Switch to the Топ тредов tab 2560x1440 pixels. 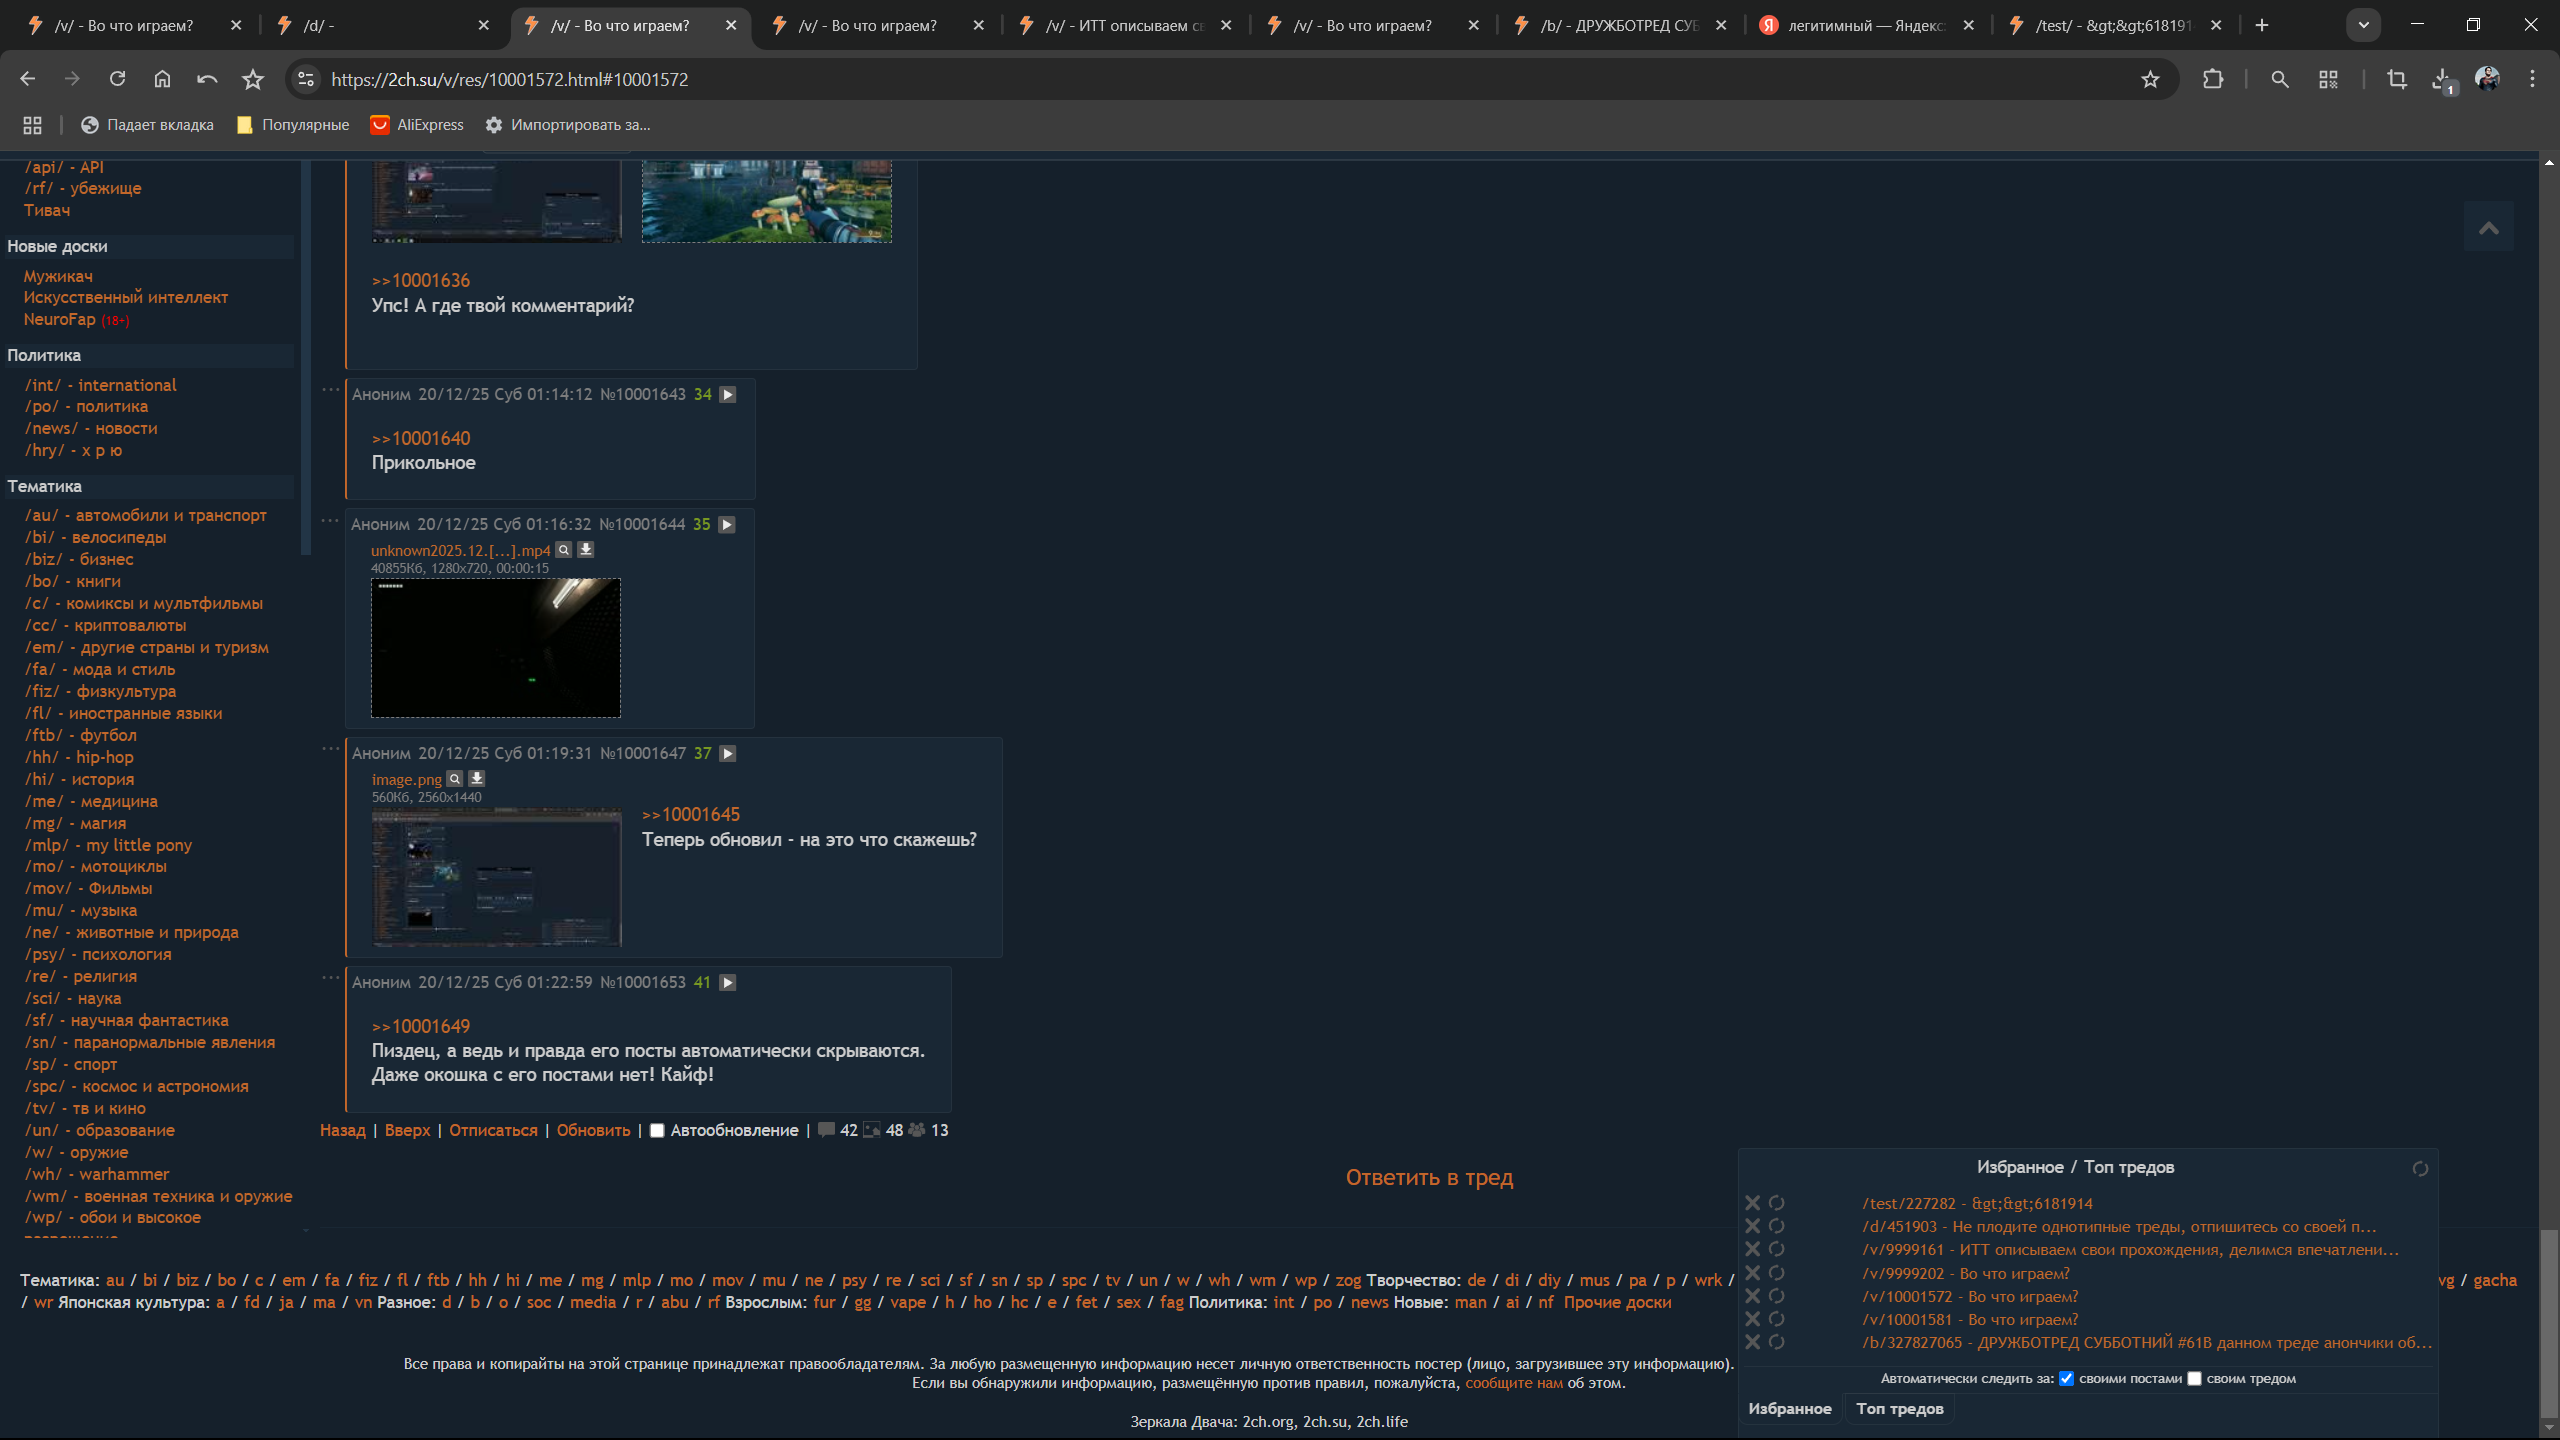tap(1899, 1408)
